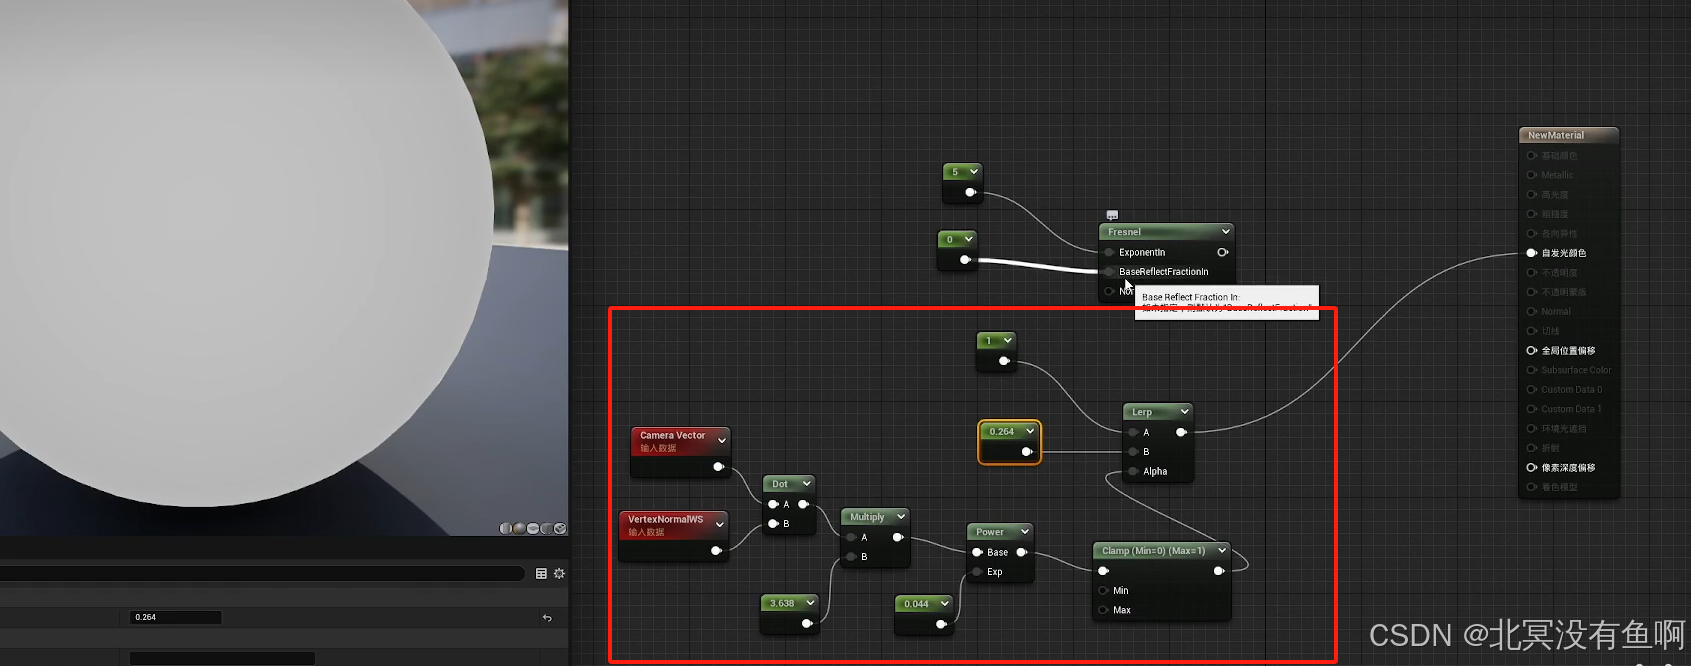Click the output pin of constant 3.638
This screenshot has height=666, width=1691.
click(807, 624)
